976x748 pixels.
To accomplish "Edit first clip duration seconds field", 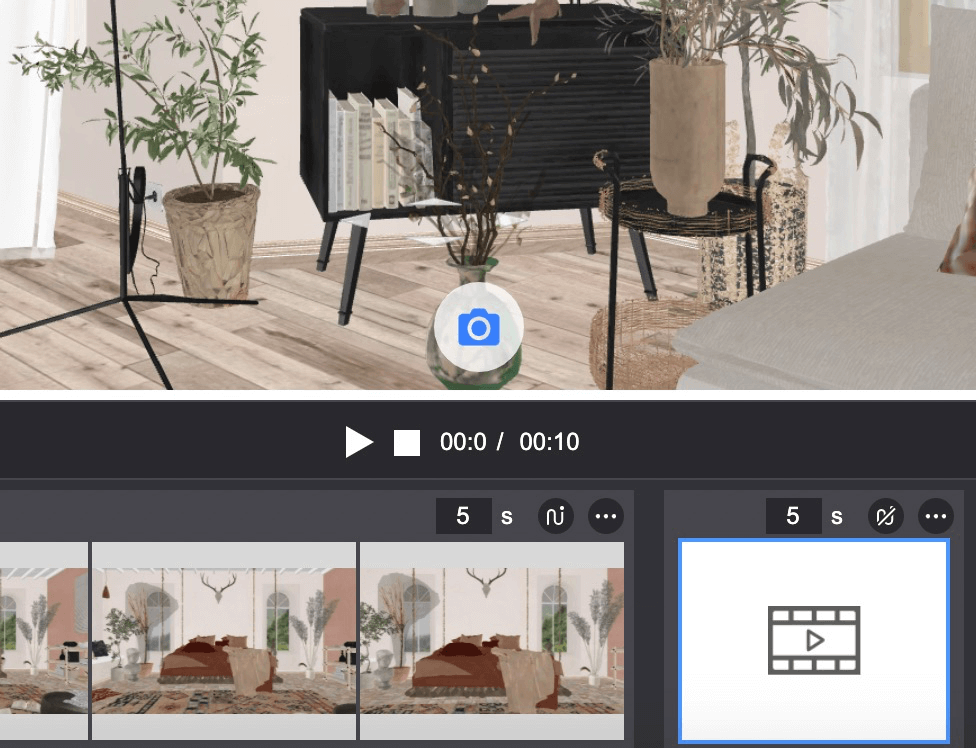I will (463, 516).
